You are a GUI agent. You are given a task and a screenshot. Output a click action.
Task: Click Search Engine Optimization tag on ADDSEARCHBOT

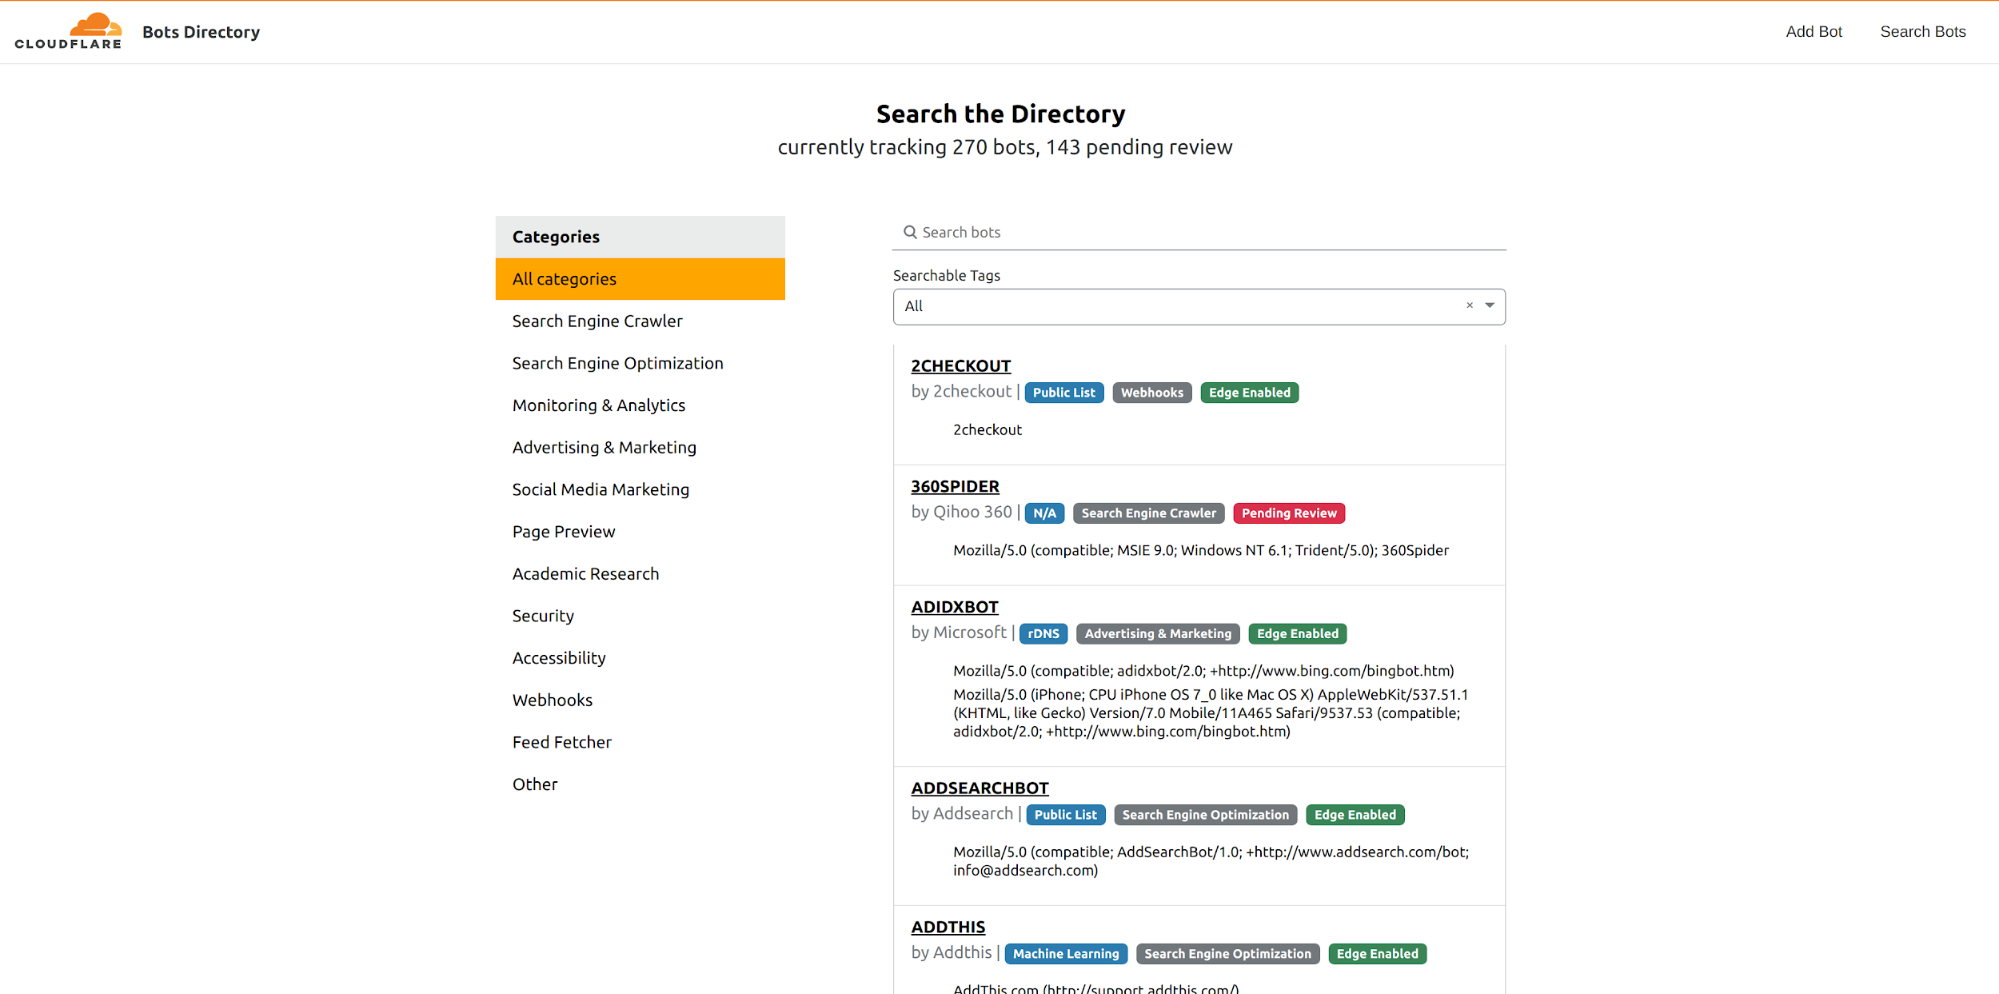point(1205,815)
